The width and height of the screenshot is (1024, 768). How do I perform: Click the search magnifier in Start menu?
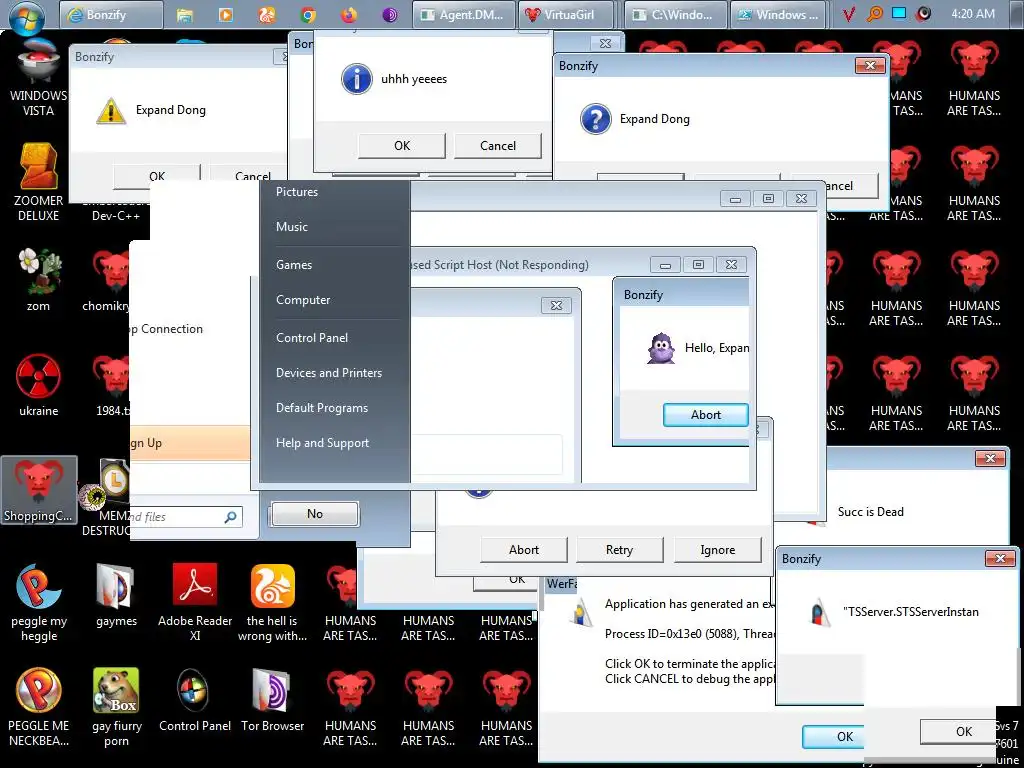coord(231,517)
